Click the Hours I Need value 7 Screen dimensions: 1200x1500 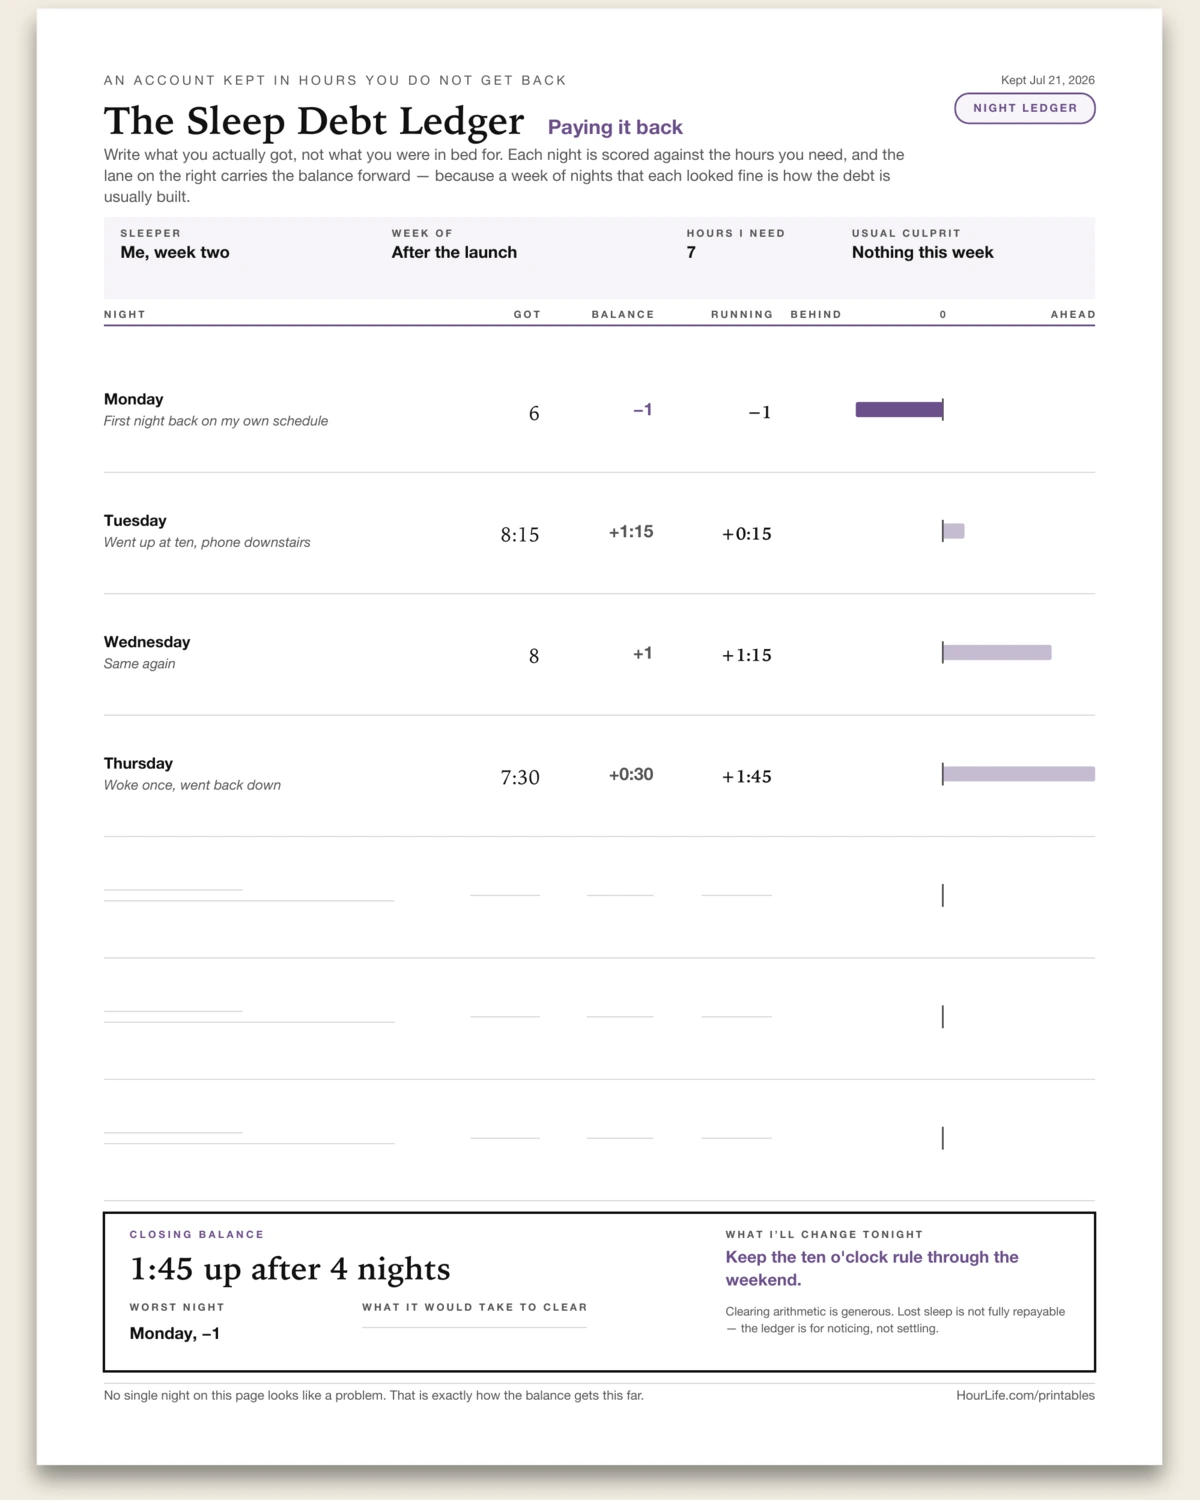(x=691, y=252)
